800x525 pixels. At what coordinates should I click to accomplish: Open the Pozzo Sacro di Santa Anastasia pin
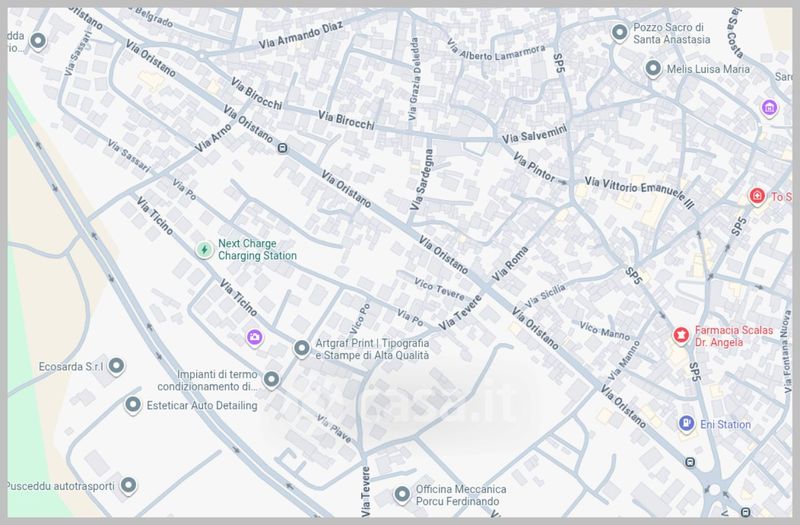[x=619, y=33]
